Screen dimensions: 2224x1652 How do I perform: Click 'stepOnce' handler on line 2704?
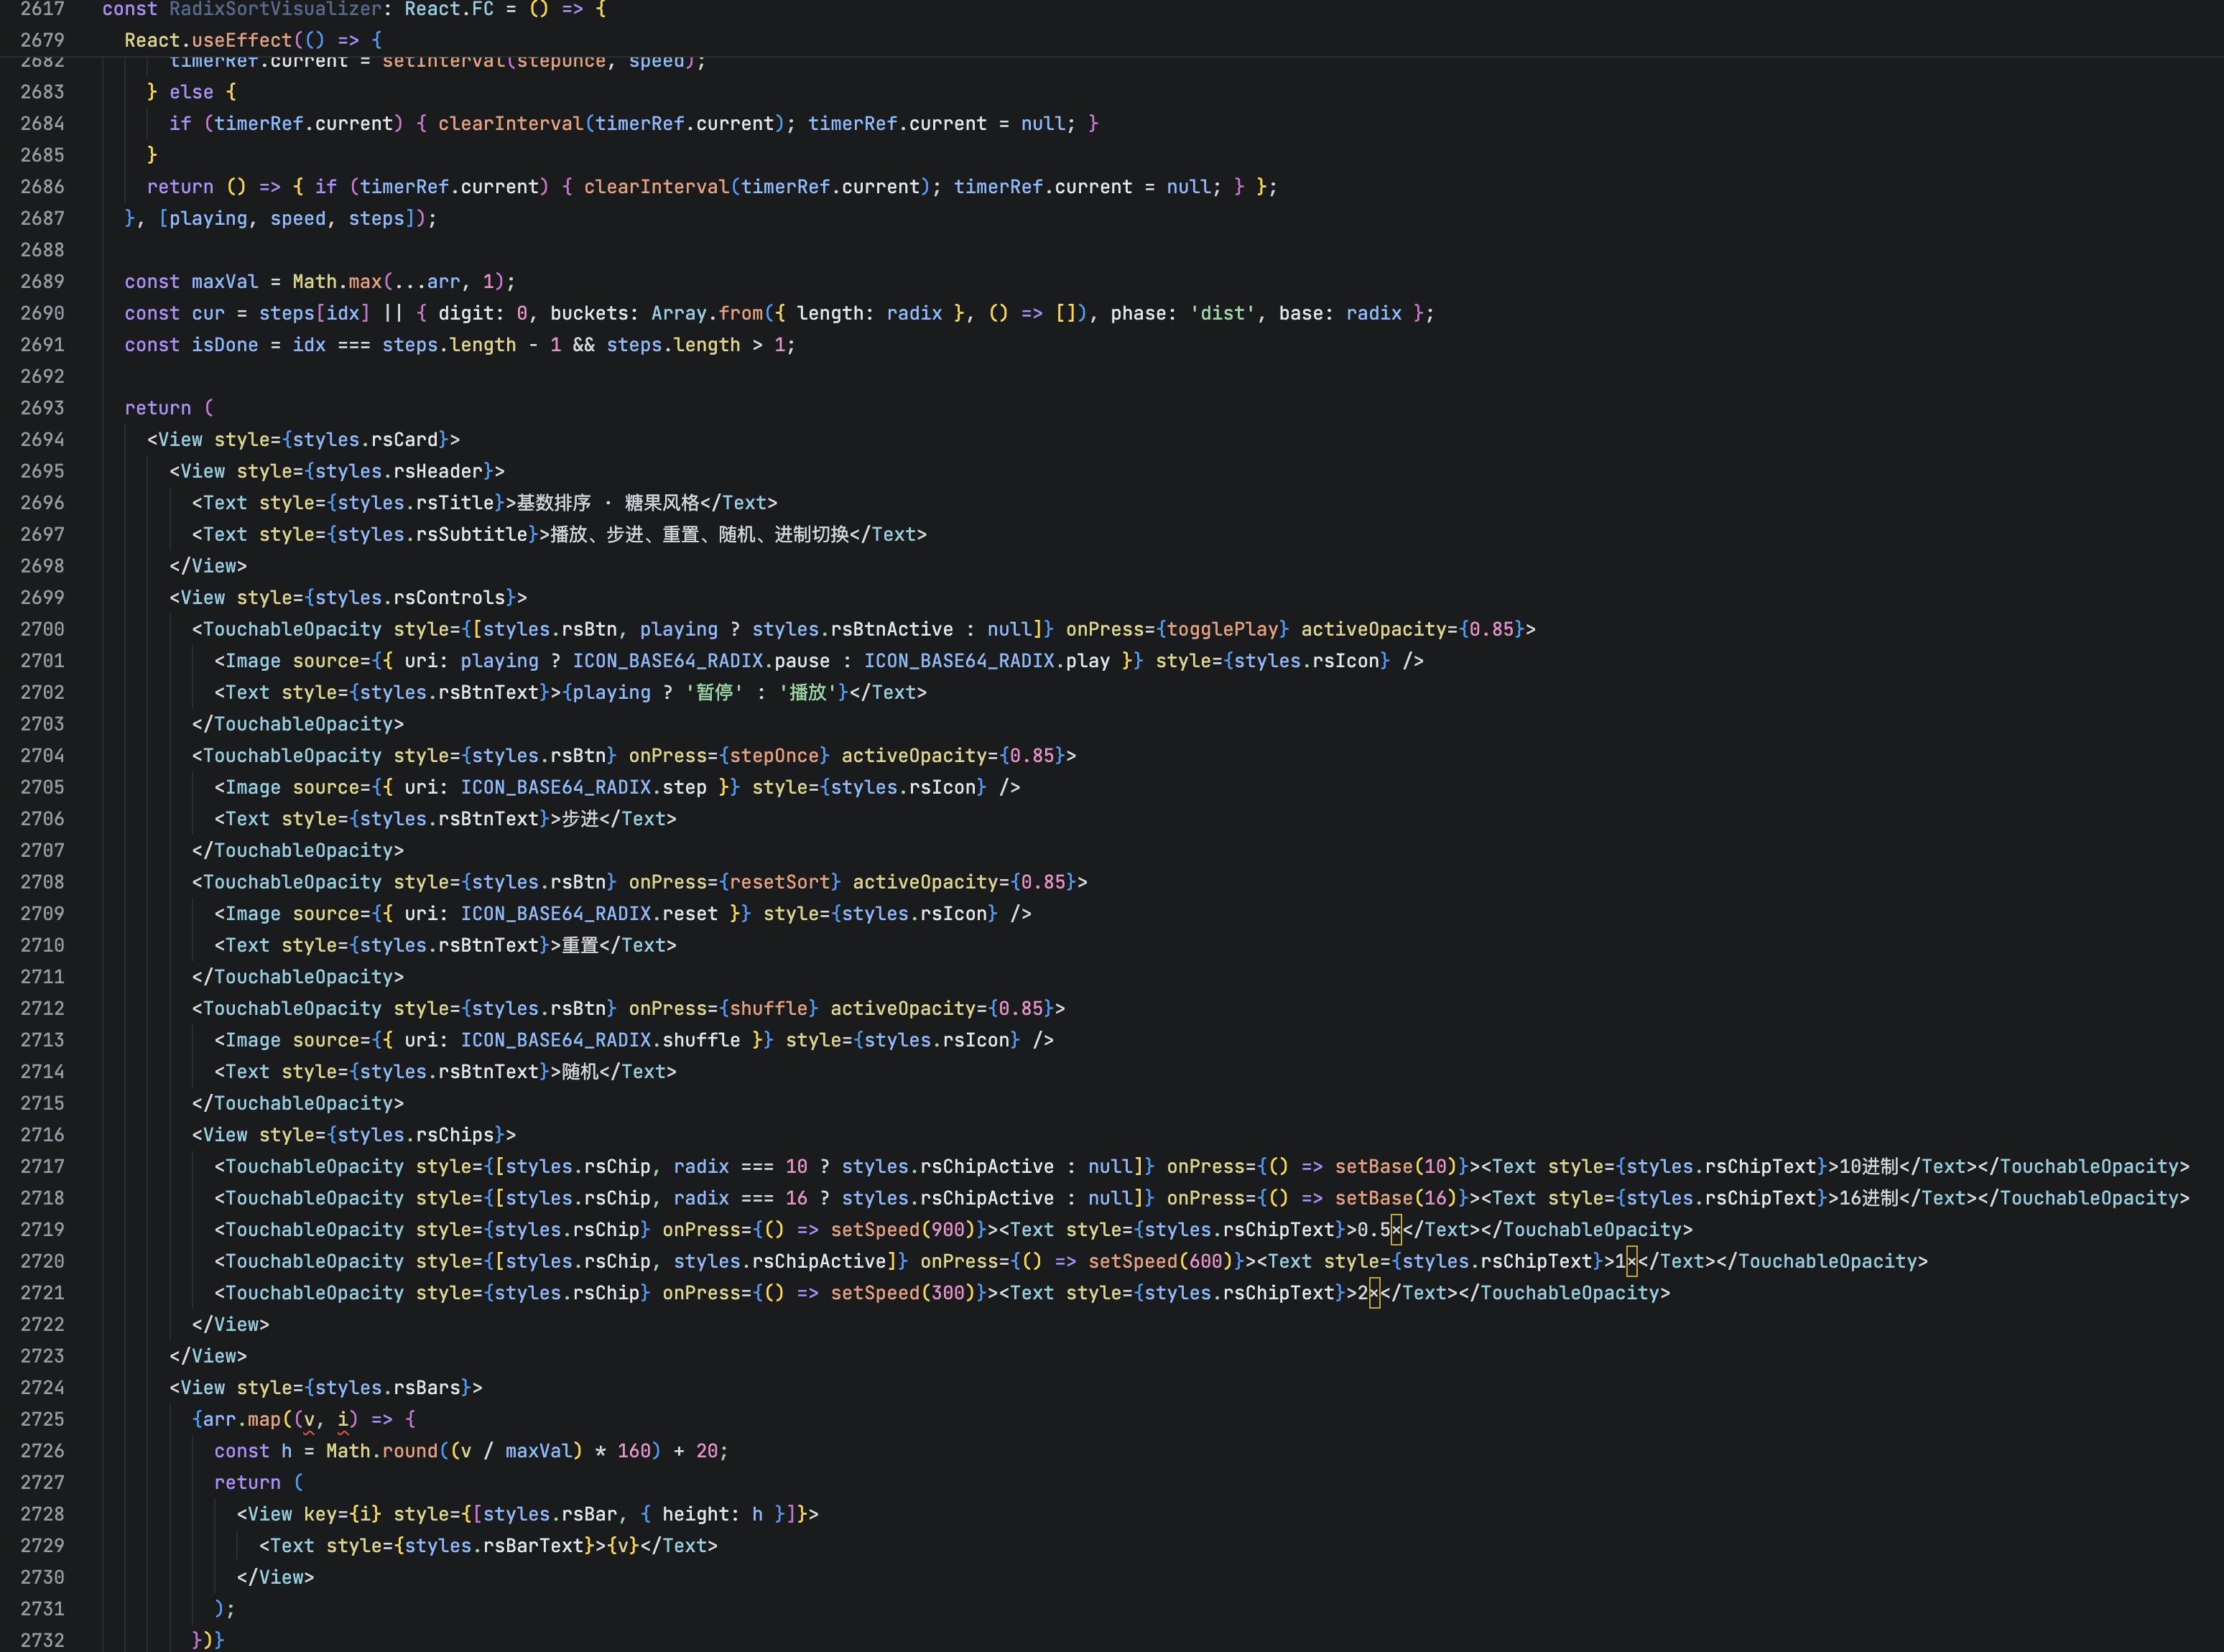click(774, 756)
